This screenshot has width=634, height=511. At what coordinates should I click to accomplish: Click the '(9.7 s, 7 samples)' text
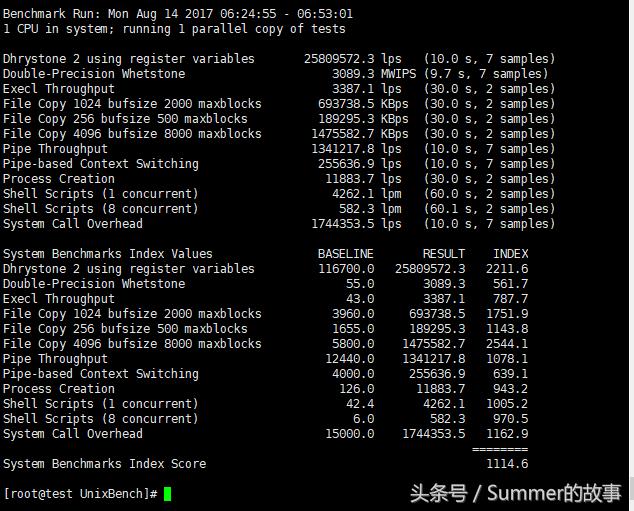click(486, 74)
